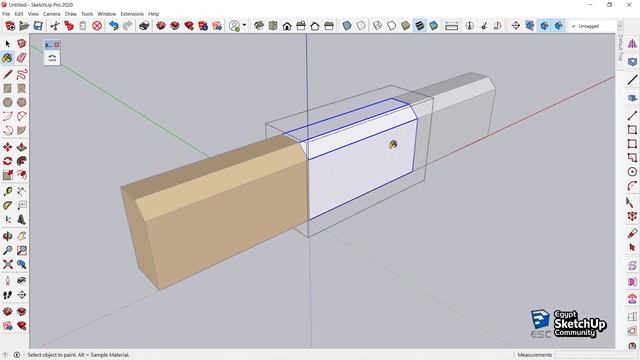Select the Offset tool

coord(22,176)
